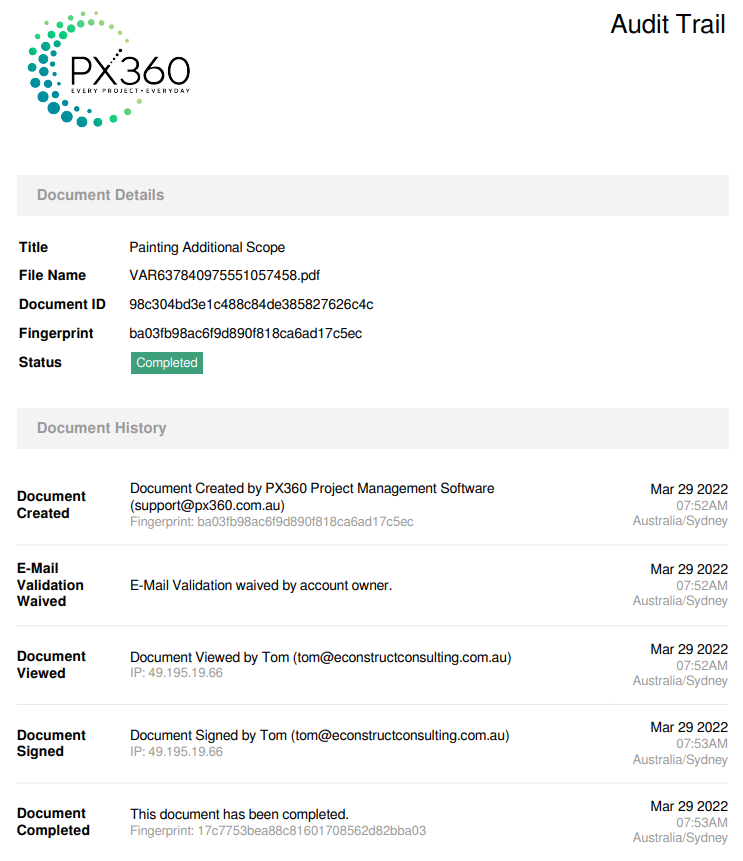Click the Document Created date Mar 29 2022
This screenshot has width=743, height=861.
[x=689, y=490]
